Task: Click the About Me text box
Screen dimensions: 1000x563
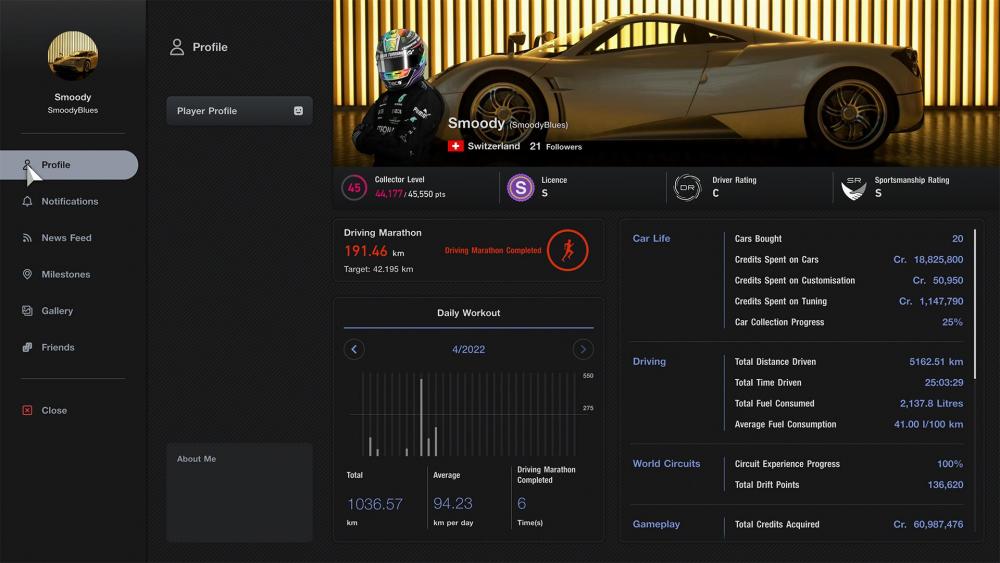Action: coord(239,492)
